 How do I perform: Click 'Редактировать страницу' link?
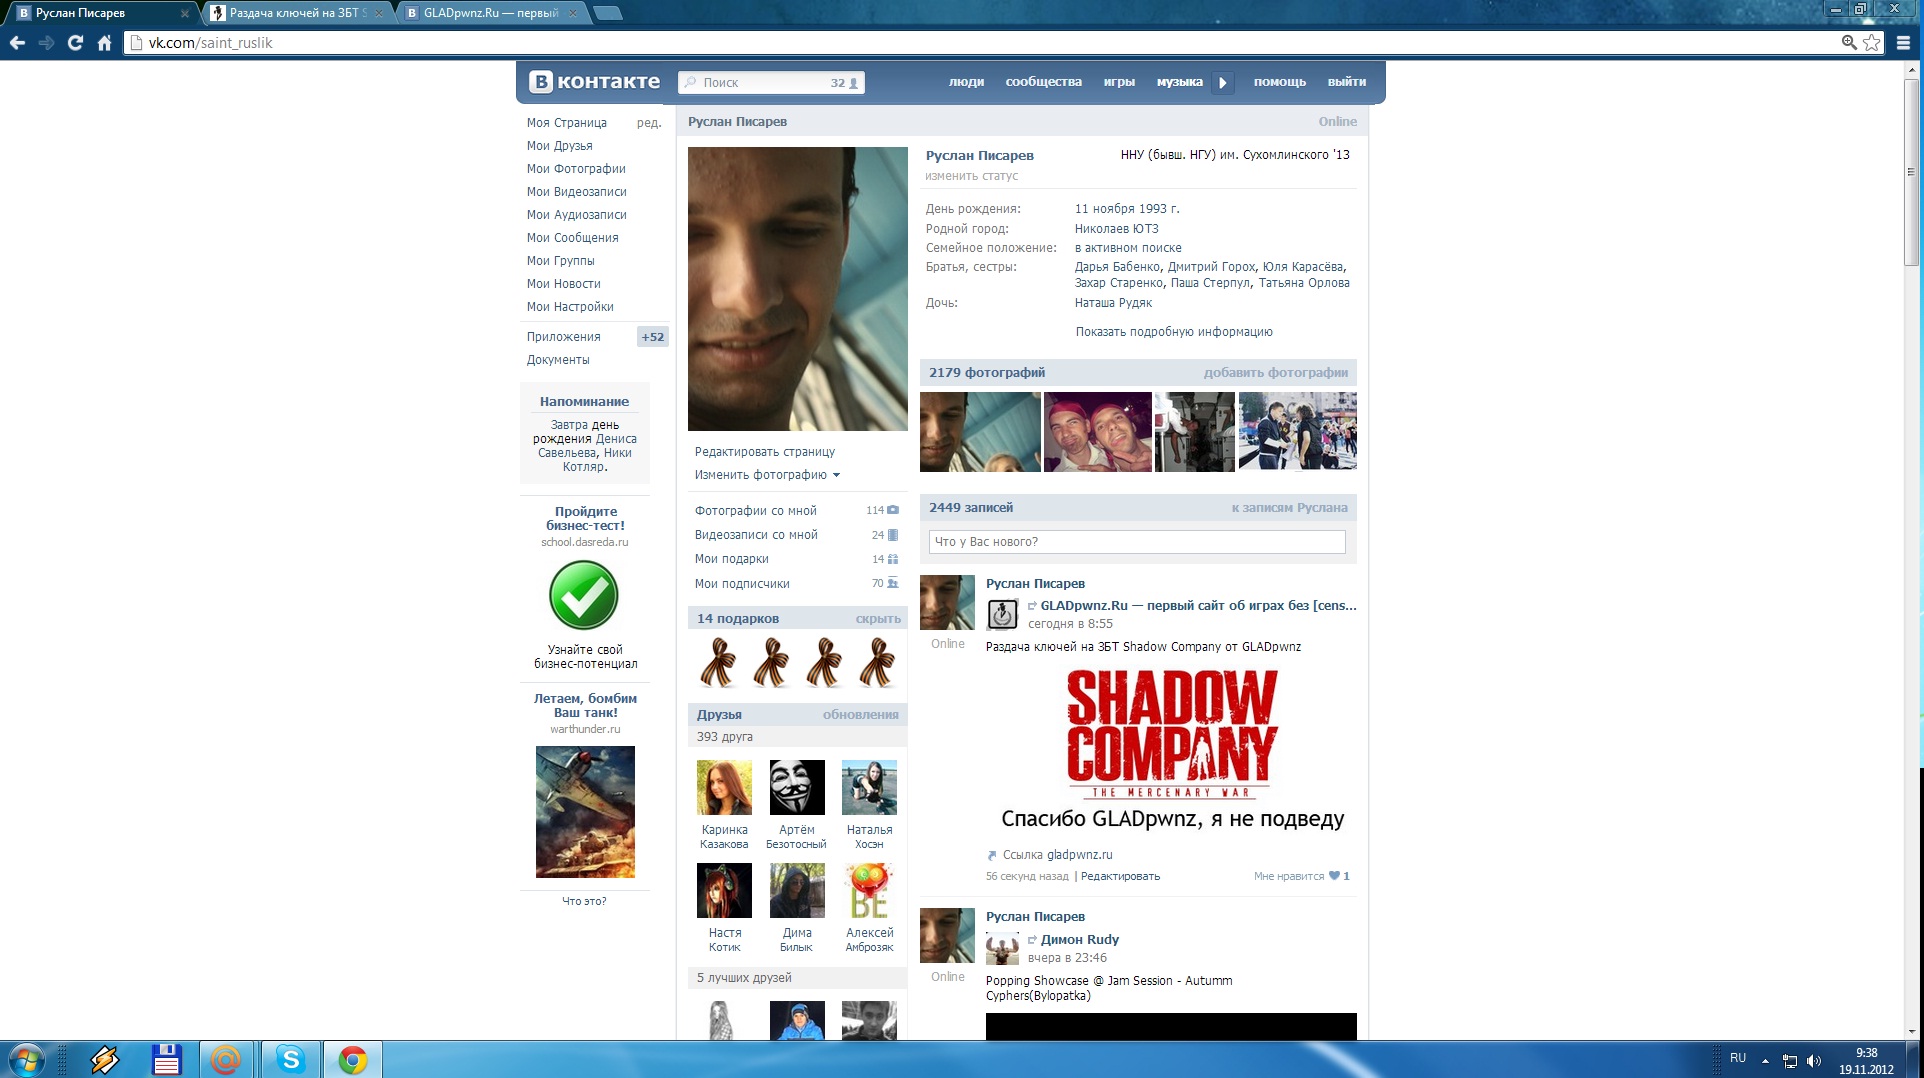[764, 452]
